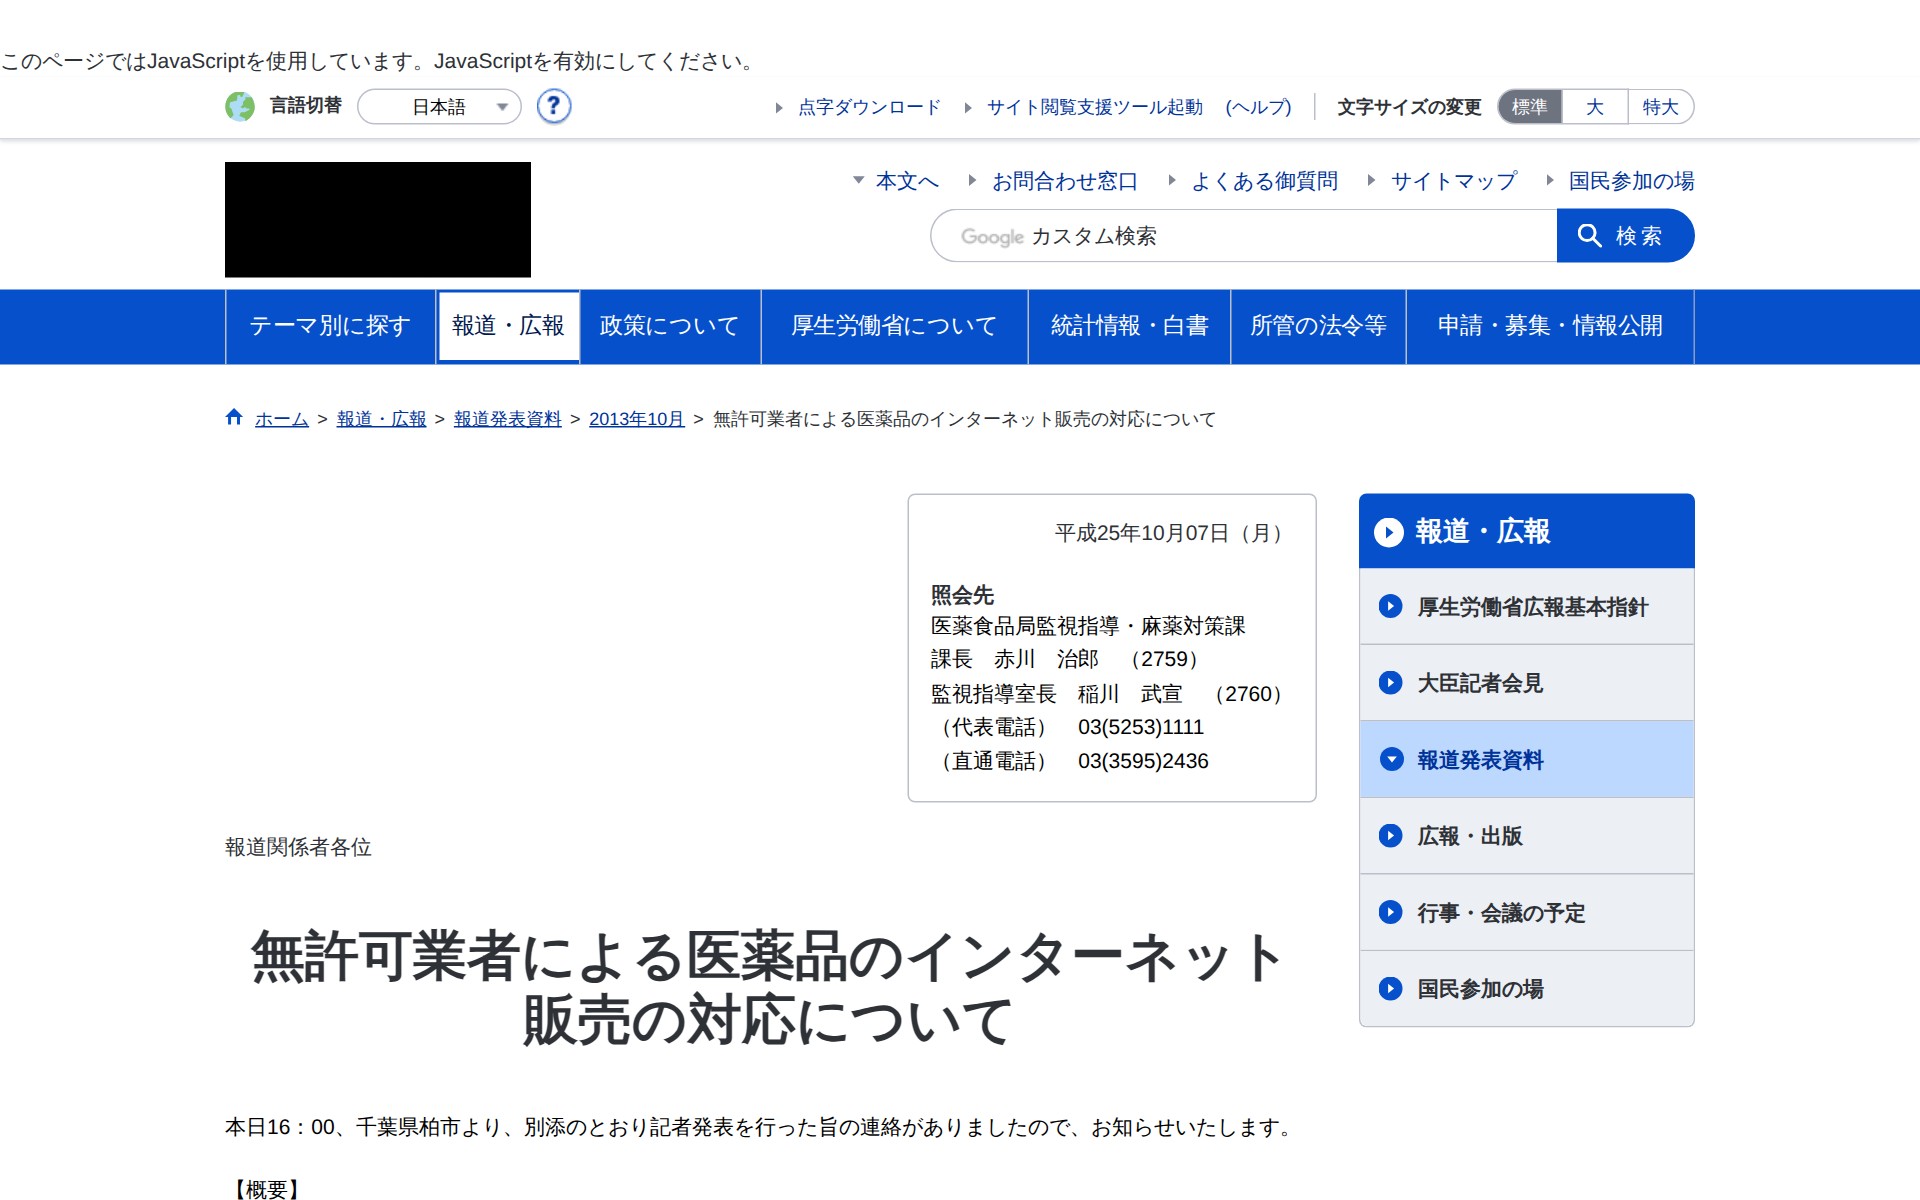Click the arrow icon beside 大臣記者会見
This screenshot has width=1920, height=1200.
(x=1389, y=683)
